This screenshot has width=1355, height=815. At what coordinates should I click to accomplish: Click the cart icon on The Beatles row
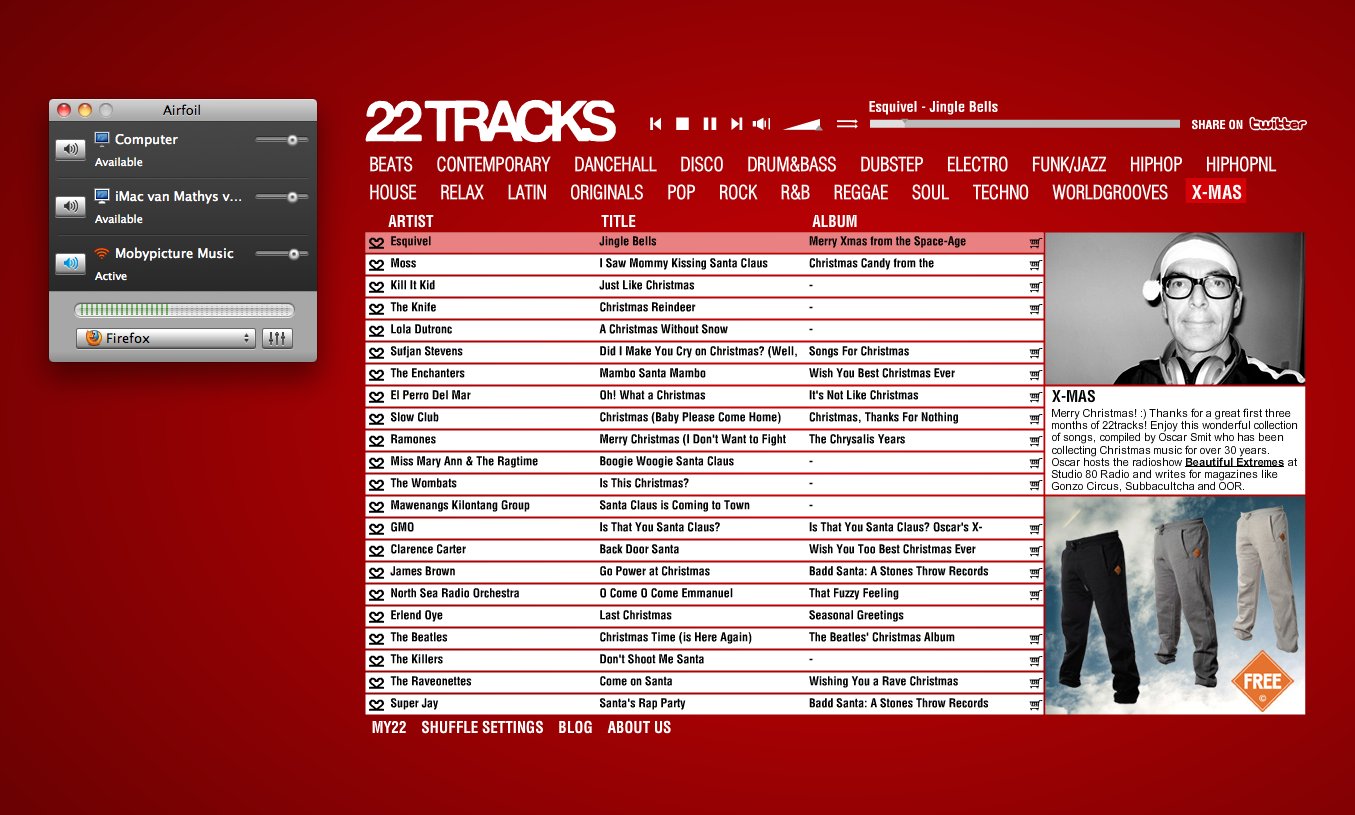[1035, 638]
